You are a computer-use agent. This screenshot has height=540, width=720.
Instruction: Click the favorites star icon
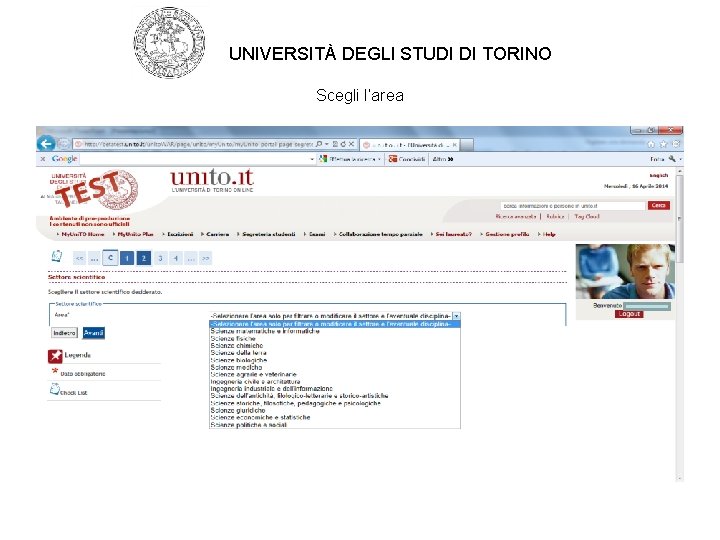tap(664, 144)
